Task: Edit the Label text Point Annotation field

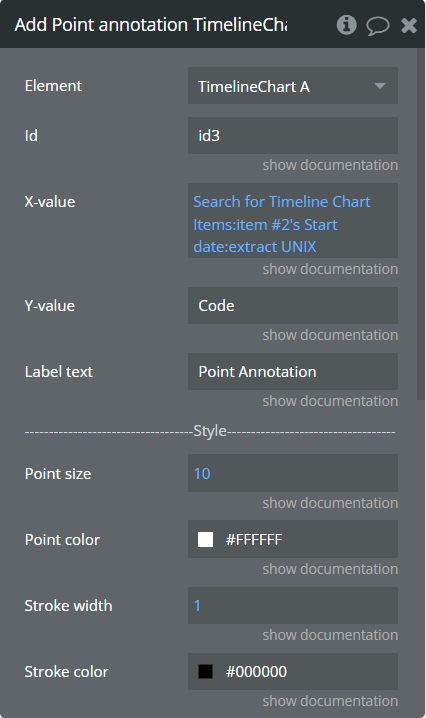Action: (x=293, y=371)
